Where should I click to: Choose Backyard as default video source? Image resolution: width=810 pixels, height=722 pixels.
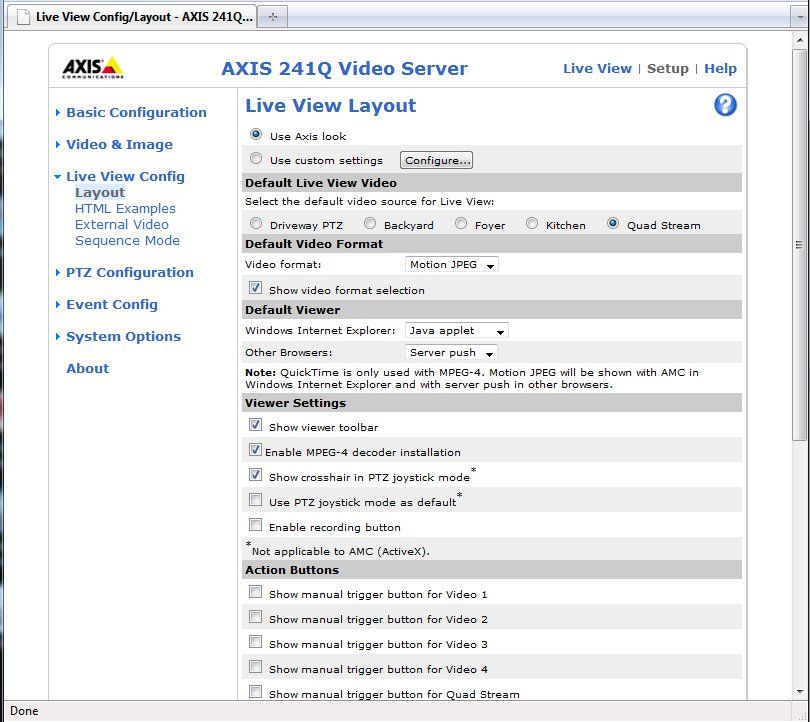(x=370, y=223)
